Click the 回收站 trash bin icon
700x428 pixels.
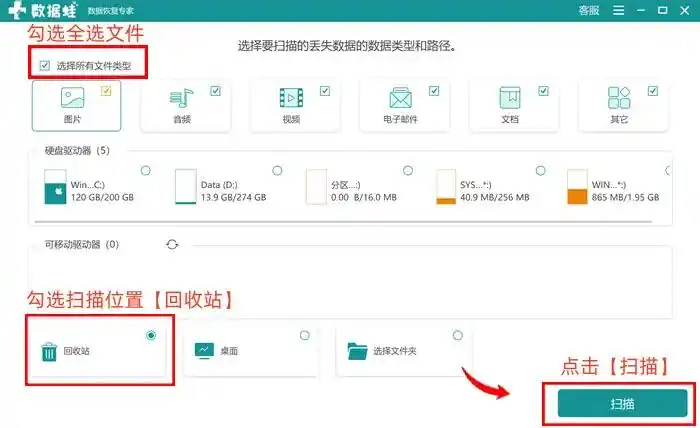(x=49, y=351)
